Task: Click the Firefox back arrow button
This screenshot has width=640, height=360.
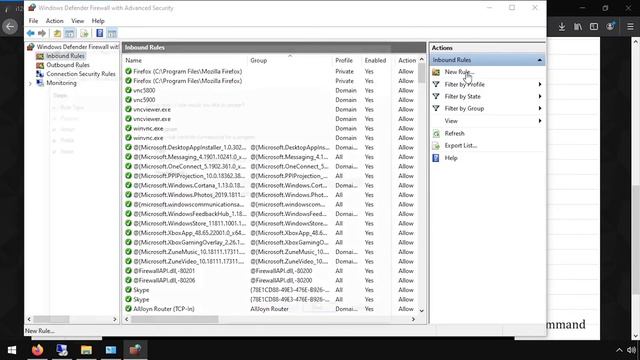Action: tap(10, 27)
